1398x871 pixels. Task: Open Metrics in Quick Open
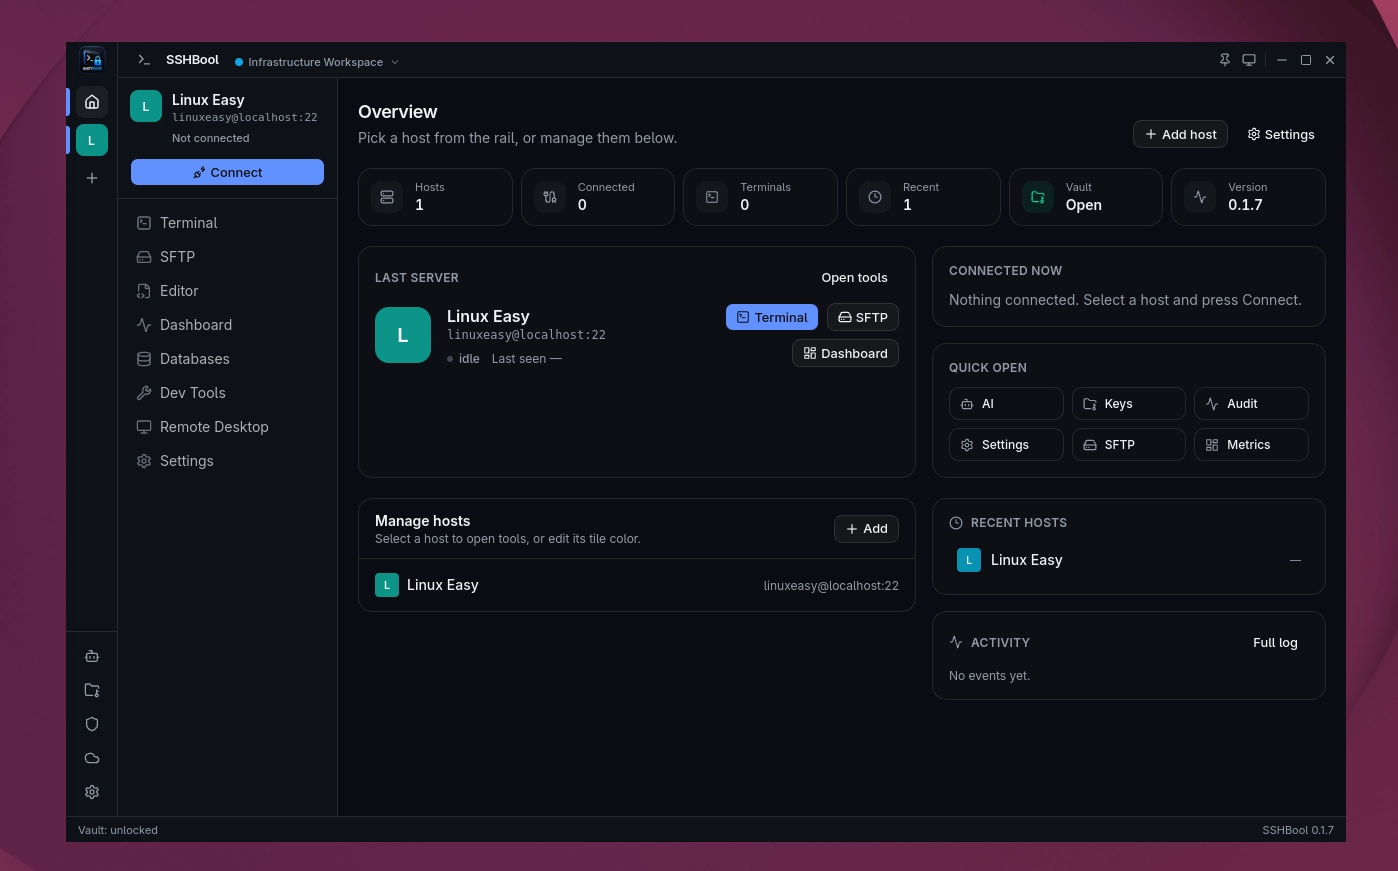[1251, 445]
